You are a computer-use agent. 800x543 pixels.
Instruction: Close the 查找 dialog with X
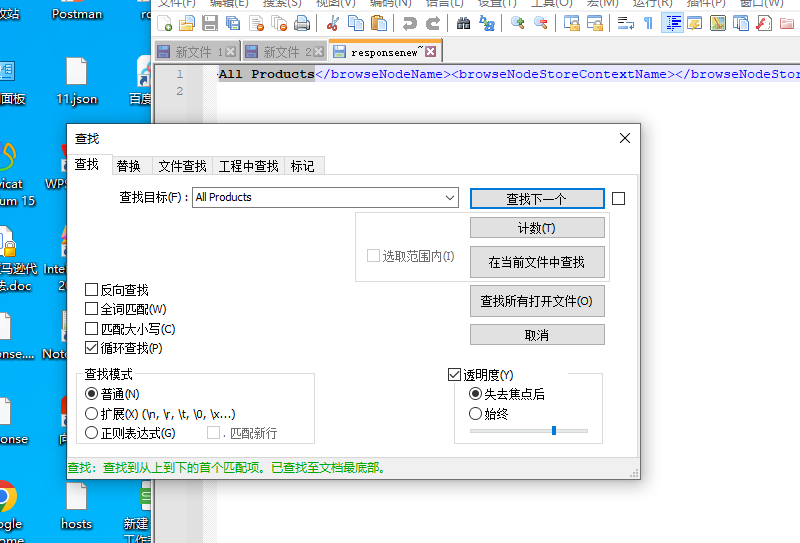click(x=624, y=138)
